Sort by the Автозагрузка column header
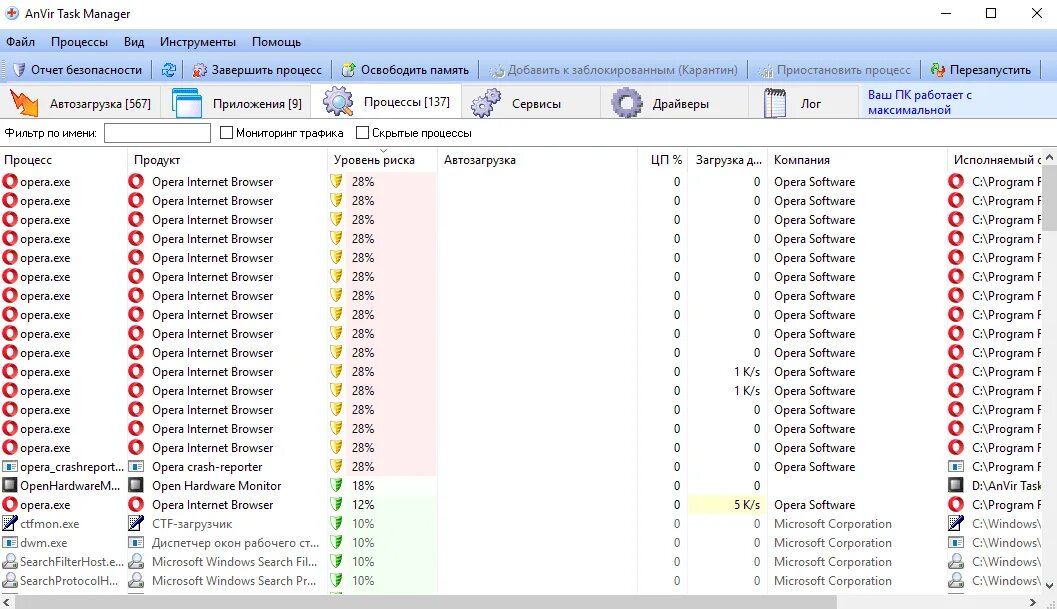 point(538,160)
